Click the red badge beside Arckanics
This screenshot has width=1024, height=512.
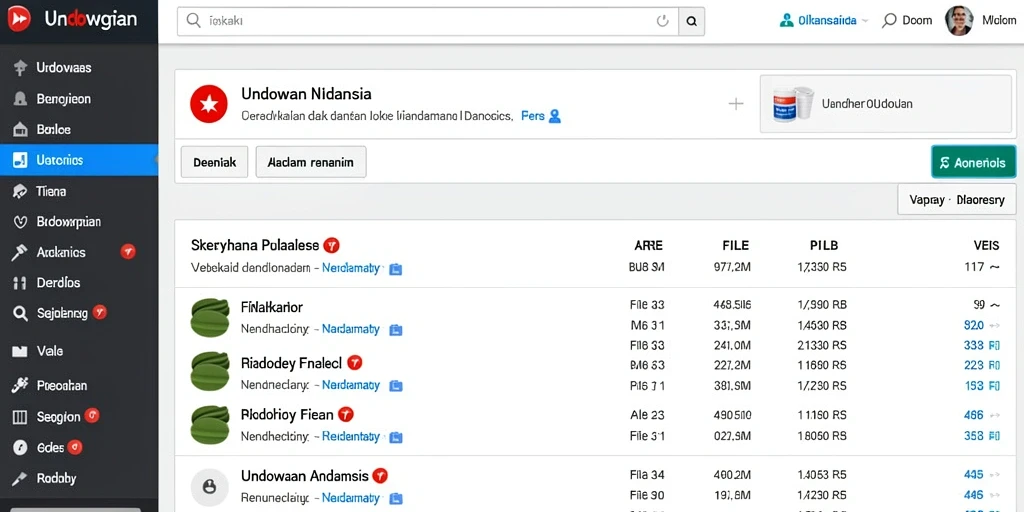pos(128,251)
